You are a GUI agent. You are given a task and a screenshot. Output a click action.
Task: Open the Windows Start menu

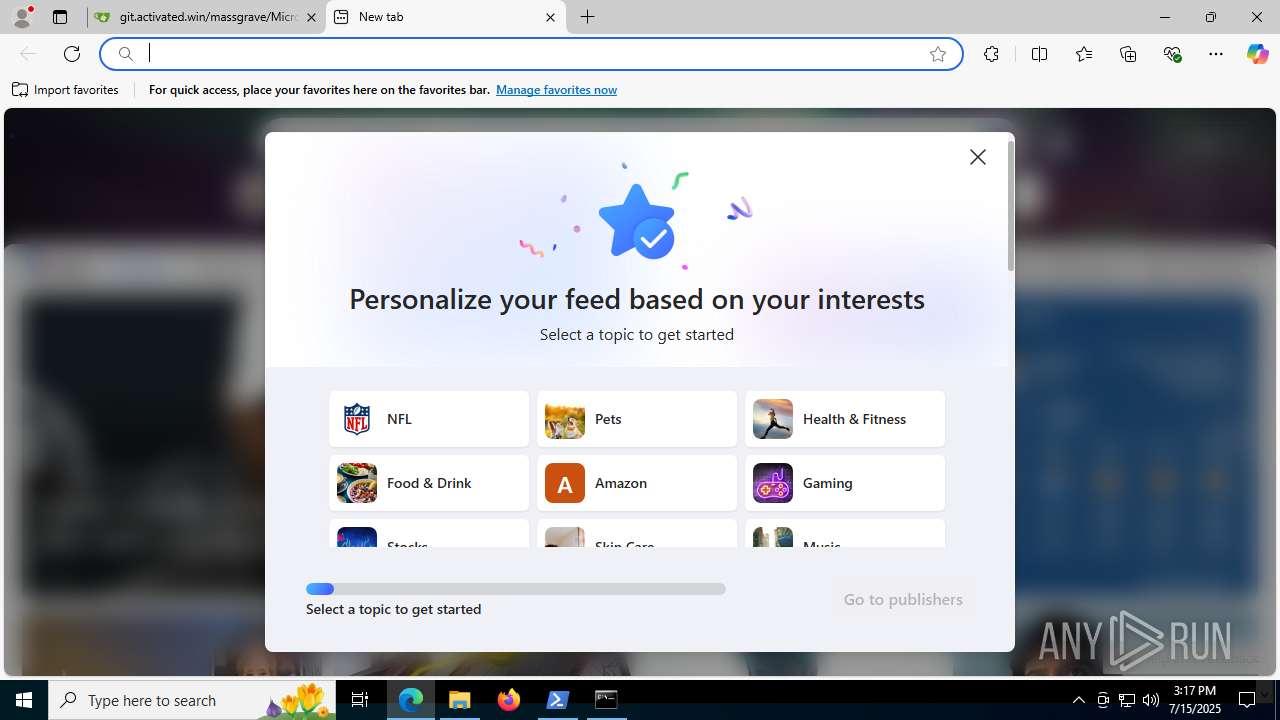point(24,700)
